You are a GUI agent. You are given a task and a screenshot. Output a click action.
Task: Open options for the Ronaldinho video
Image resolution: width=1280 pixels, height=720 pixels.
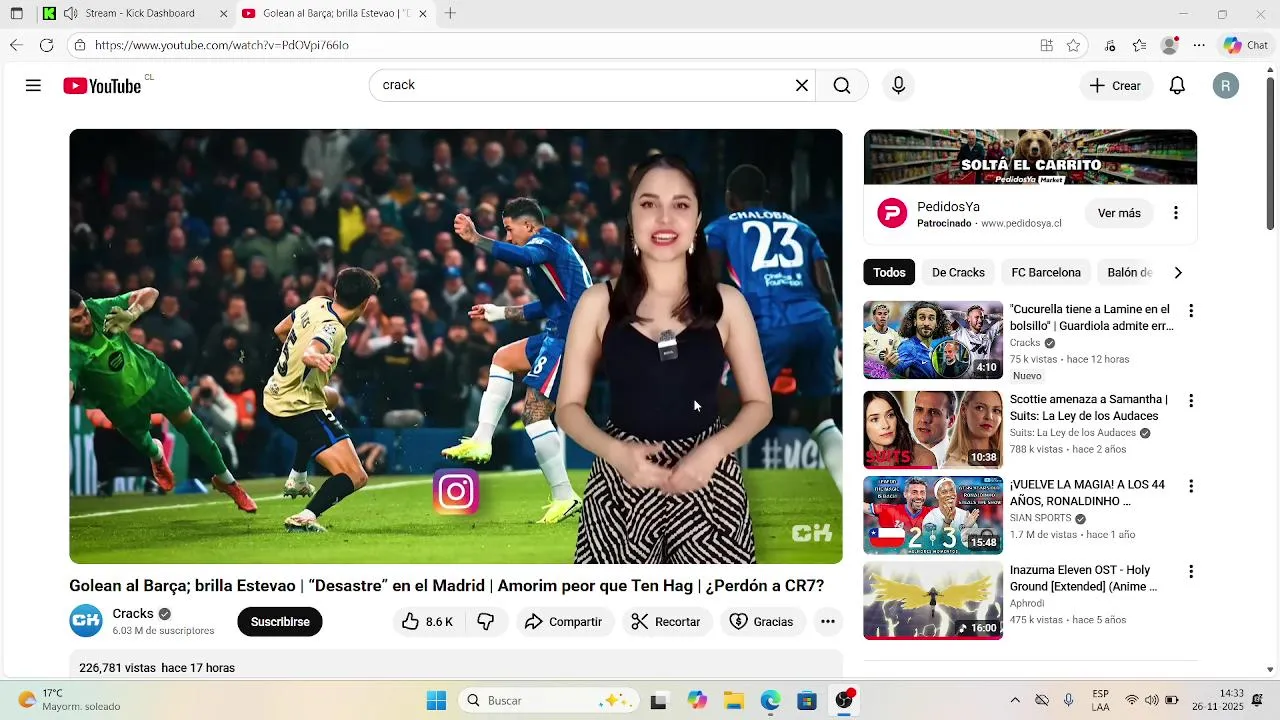1190,486
